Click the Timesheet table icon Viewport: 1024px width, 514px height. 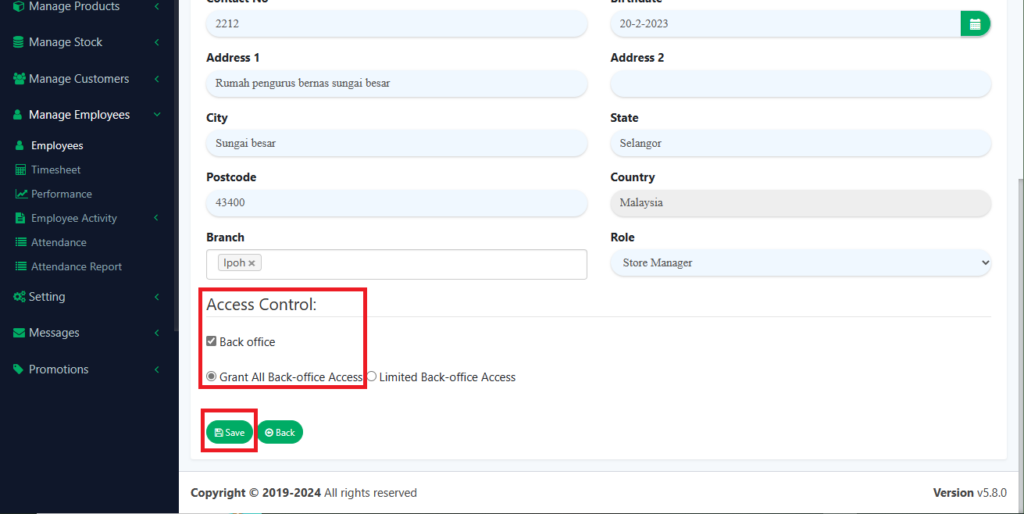point(21,170)
